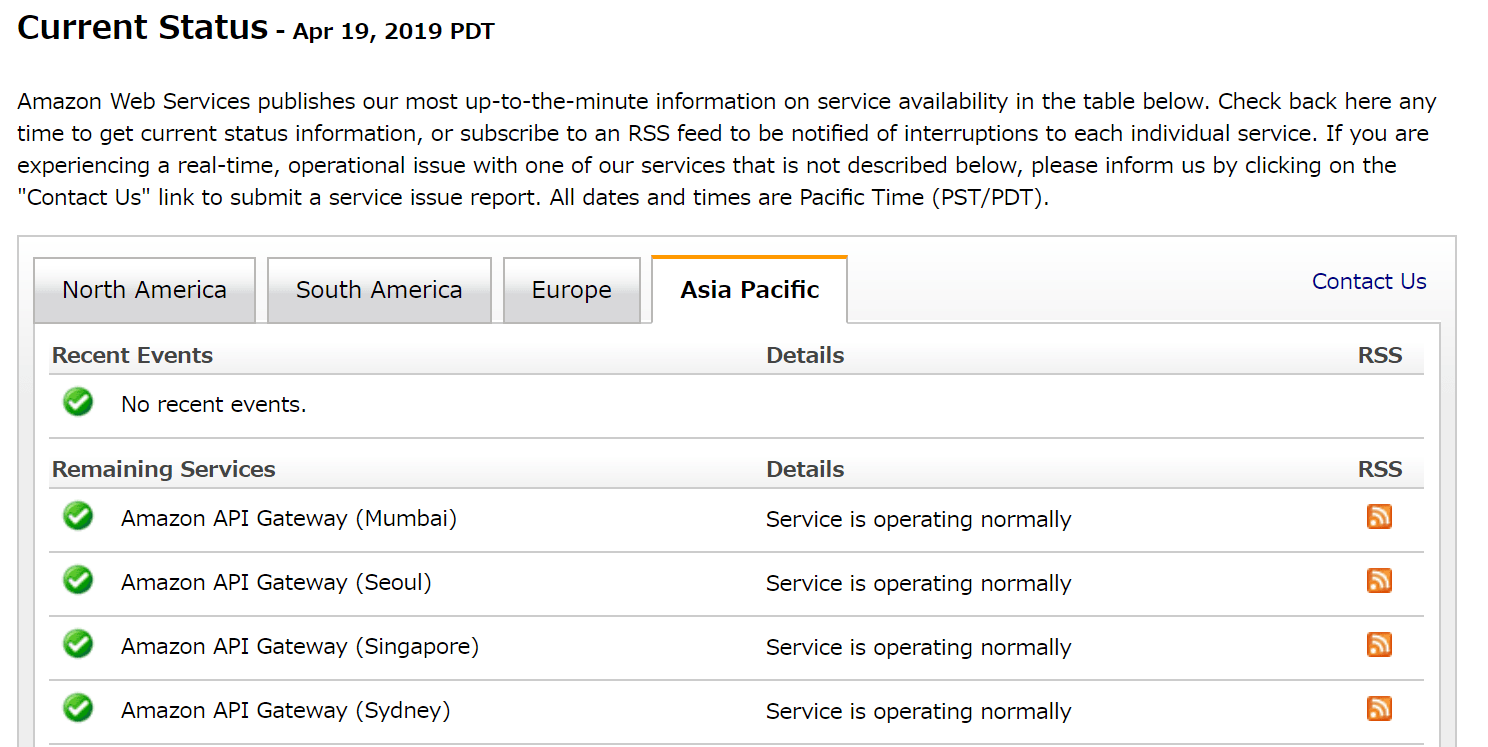
Task: Click the No recent events status icon
Action: (x=78, y=403)
